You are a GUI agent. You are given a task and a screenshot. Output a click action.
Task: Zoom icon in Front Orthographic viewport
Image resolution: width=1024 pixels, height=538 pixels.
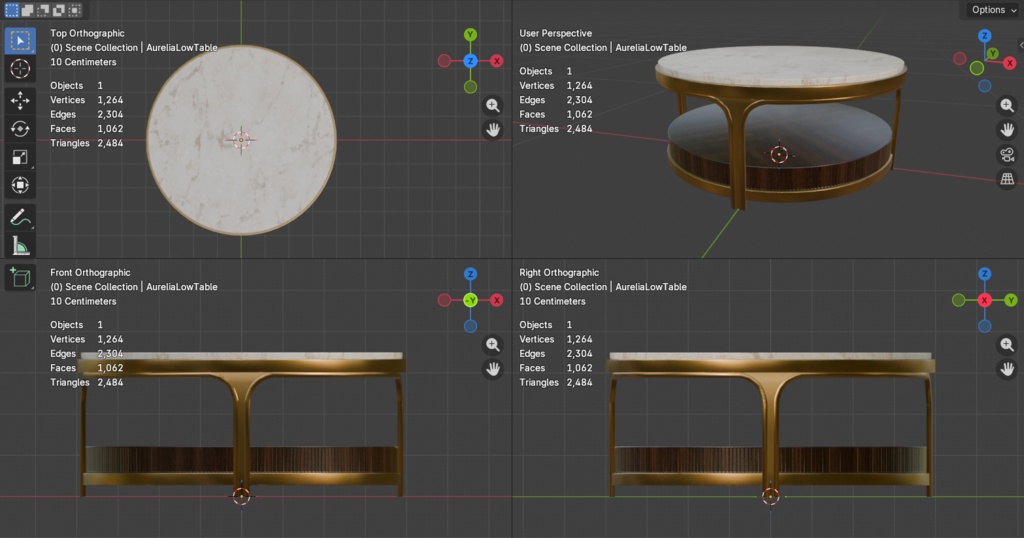493,344
